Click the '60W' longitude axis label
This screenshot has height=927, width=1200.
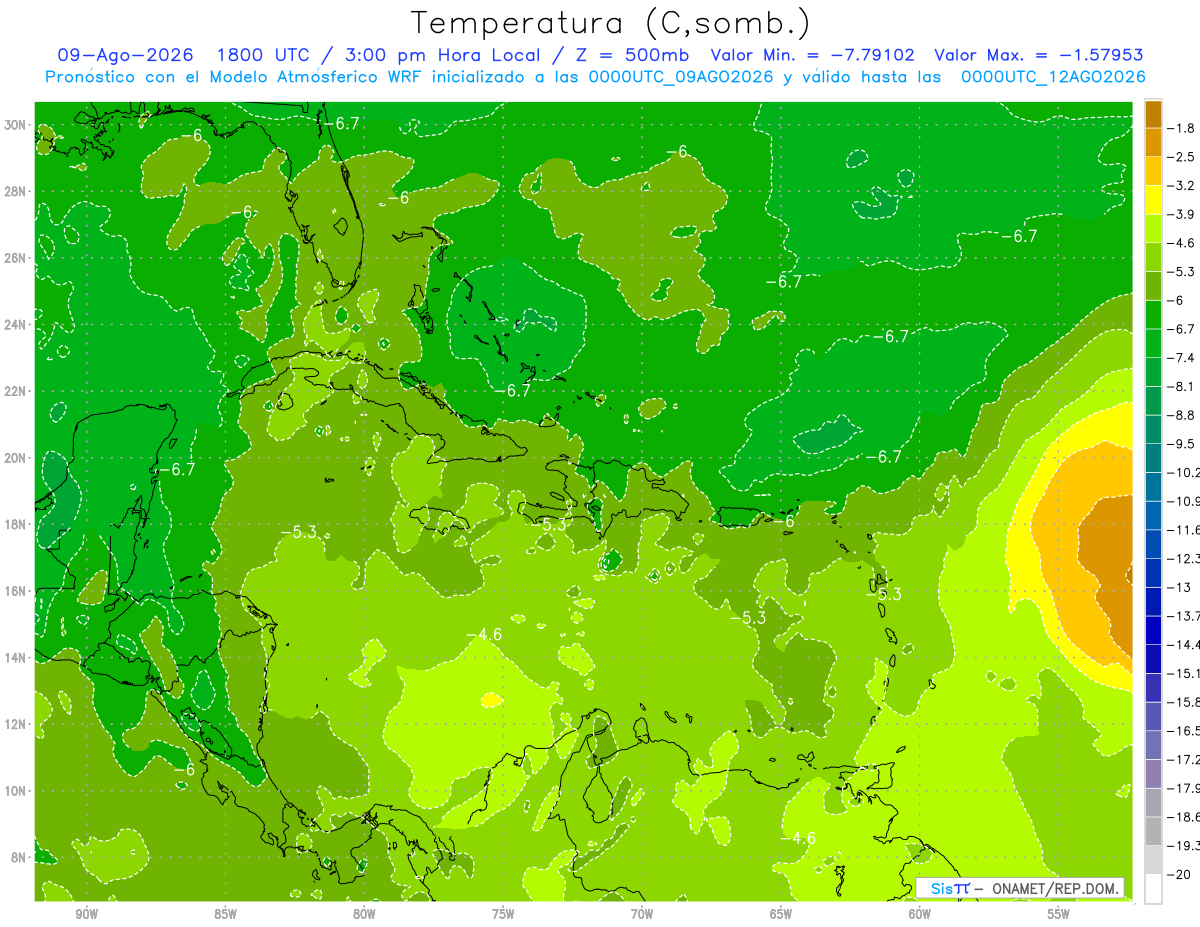click(x=920, y=914)
